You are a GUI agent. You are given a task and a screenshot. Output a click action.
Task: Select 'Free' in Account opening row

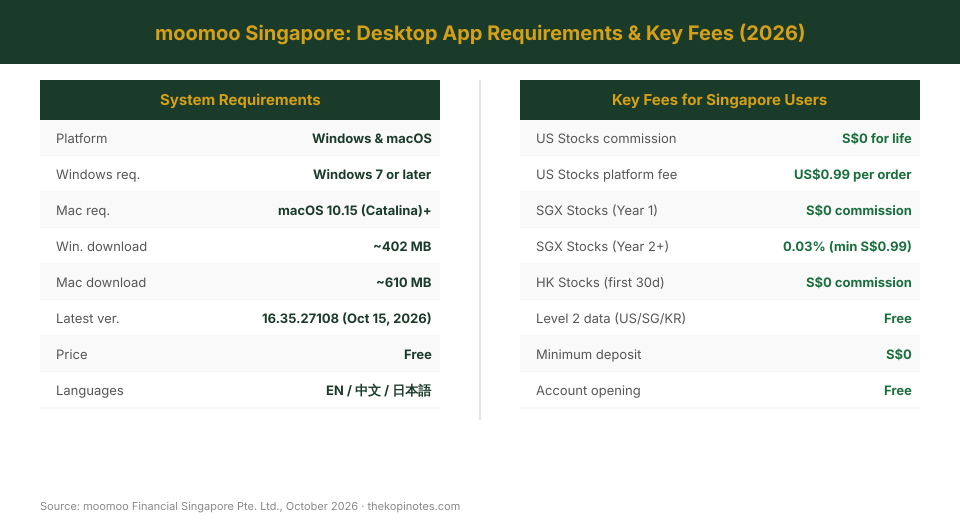(898, 391)
